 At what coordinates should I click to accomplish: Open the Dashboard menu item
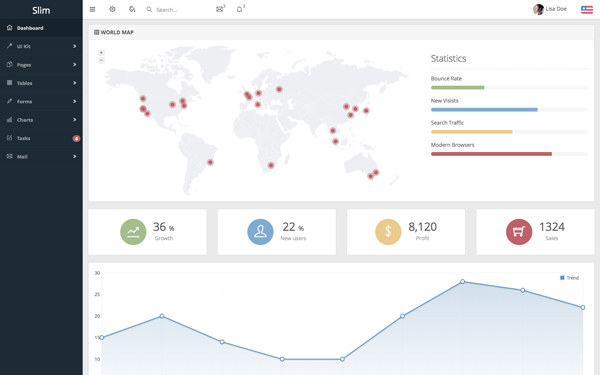click(41, 28)
